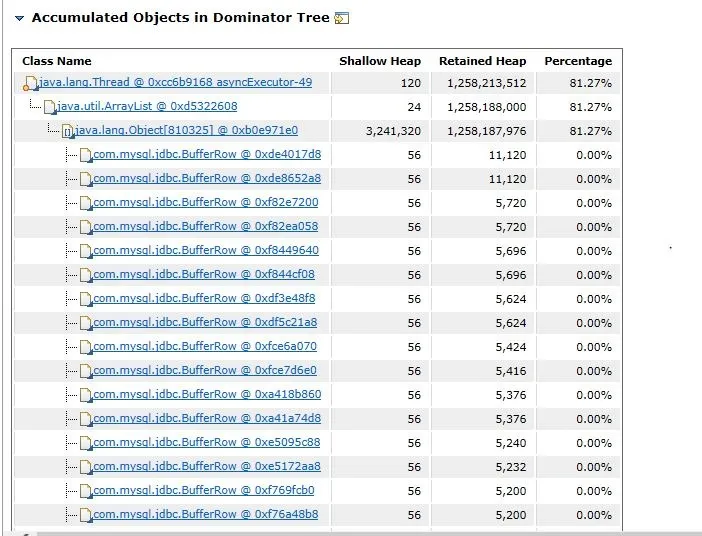Click the icon next to the Dominator Tree heading
Screen dimensions: 702x536
click(x=341, y=18)
